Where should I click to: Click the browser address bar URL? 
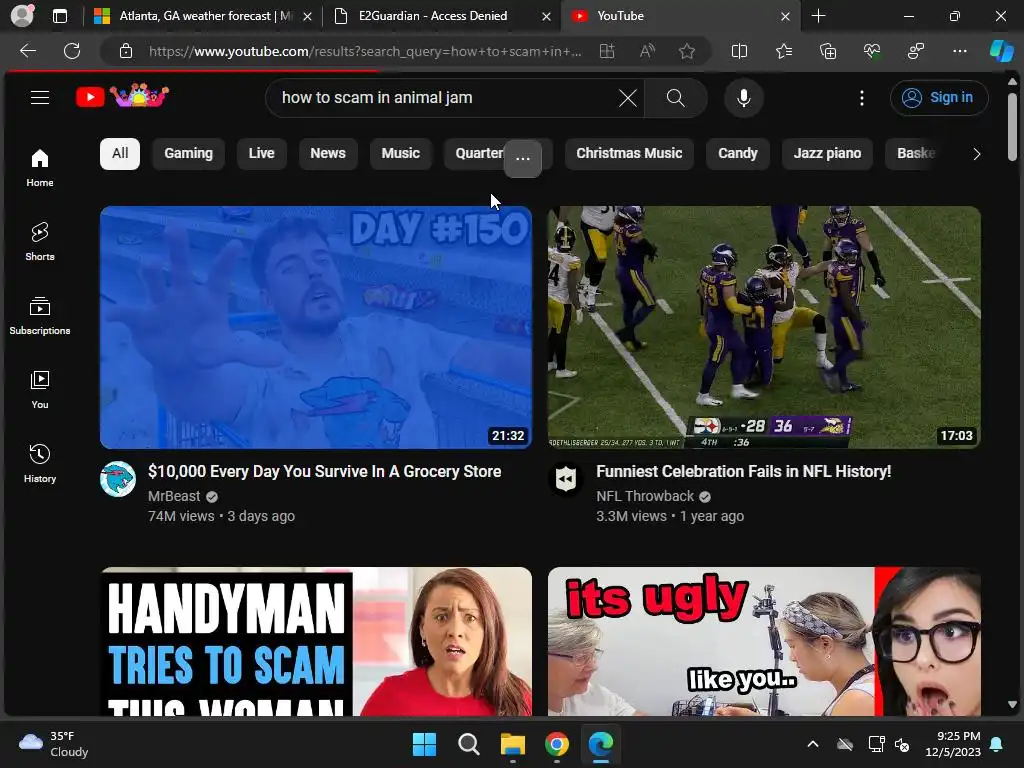[364, 51]
